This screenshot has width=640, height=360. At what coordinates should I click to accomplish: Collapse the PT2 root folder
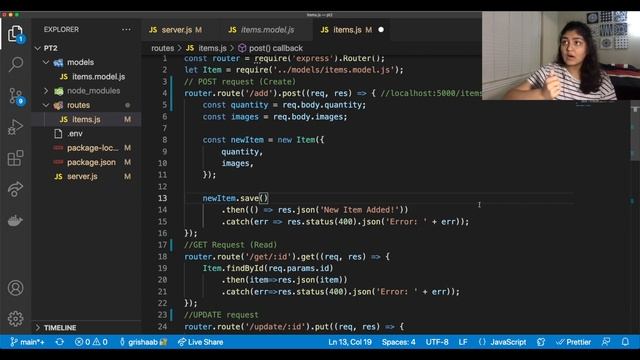(x=38, y=48)
